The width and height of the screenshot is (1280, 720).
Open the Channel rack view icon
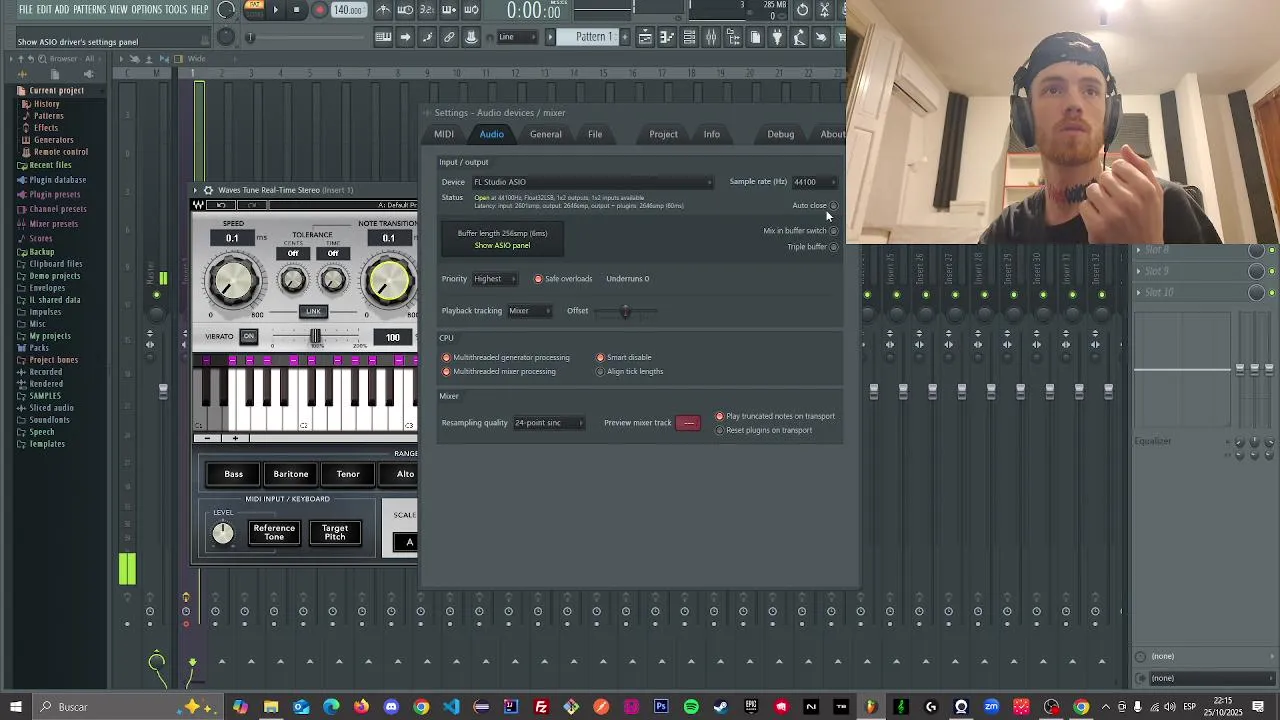coord(689,37)
